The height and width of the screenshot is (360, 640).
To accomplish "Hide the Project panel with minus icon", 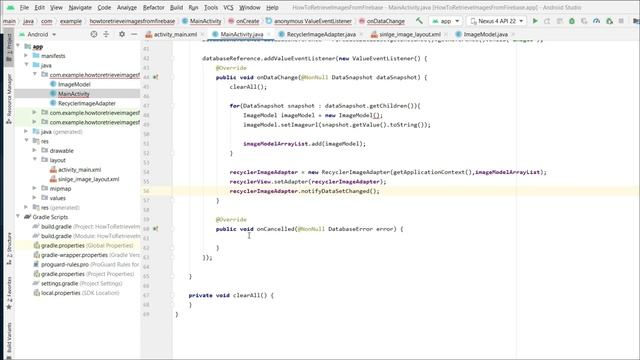I will pyautogui.click(x=134, y=34).
